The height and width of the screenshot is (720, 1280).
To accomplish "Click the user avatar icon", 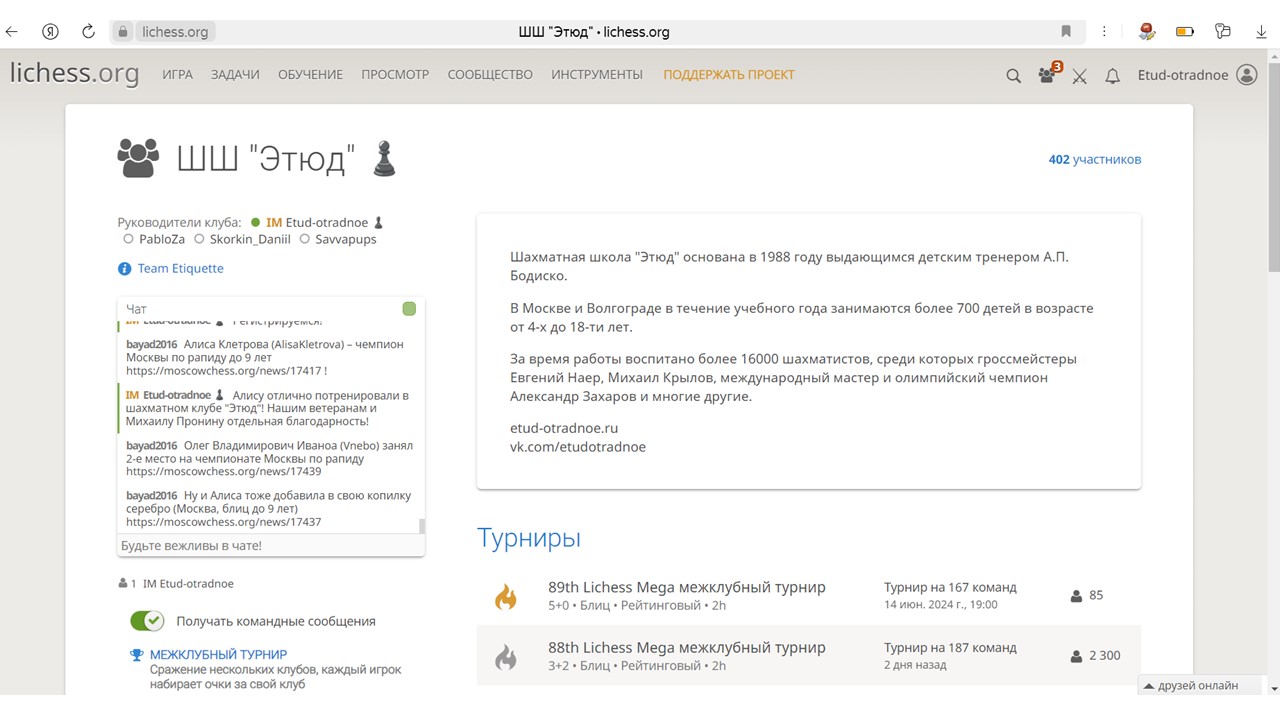I will [x=1246, y=75].
